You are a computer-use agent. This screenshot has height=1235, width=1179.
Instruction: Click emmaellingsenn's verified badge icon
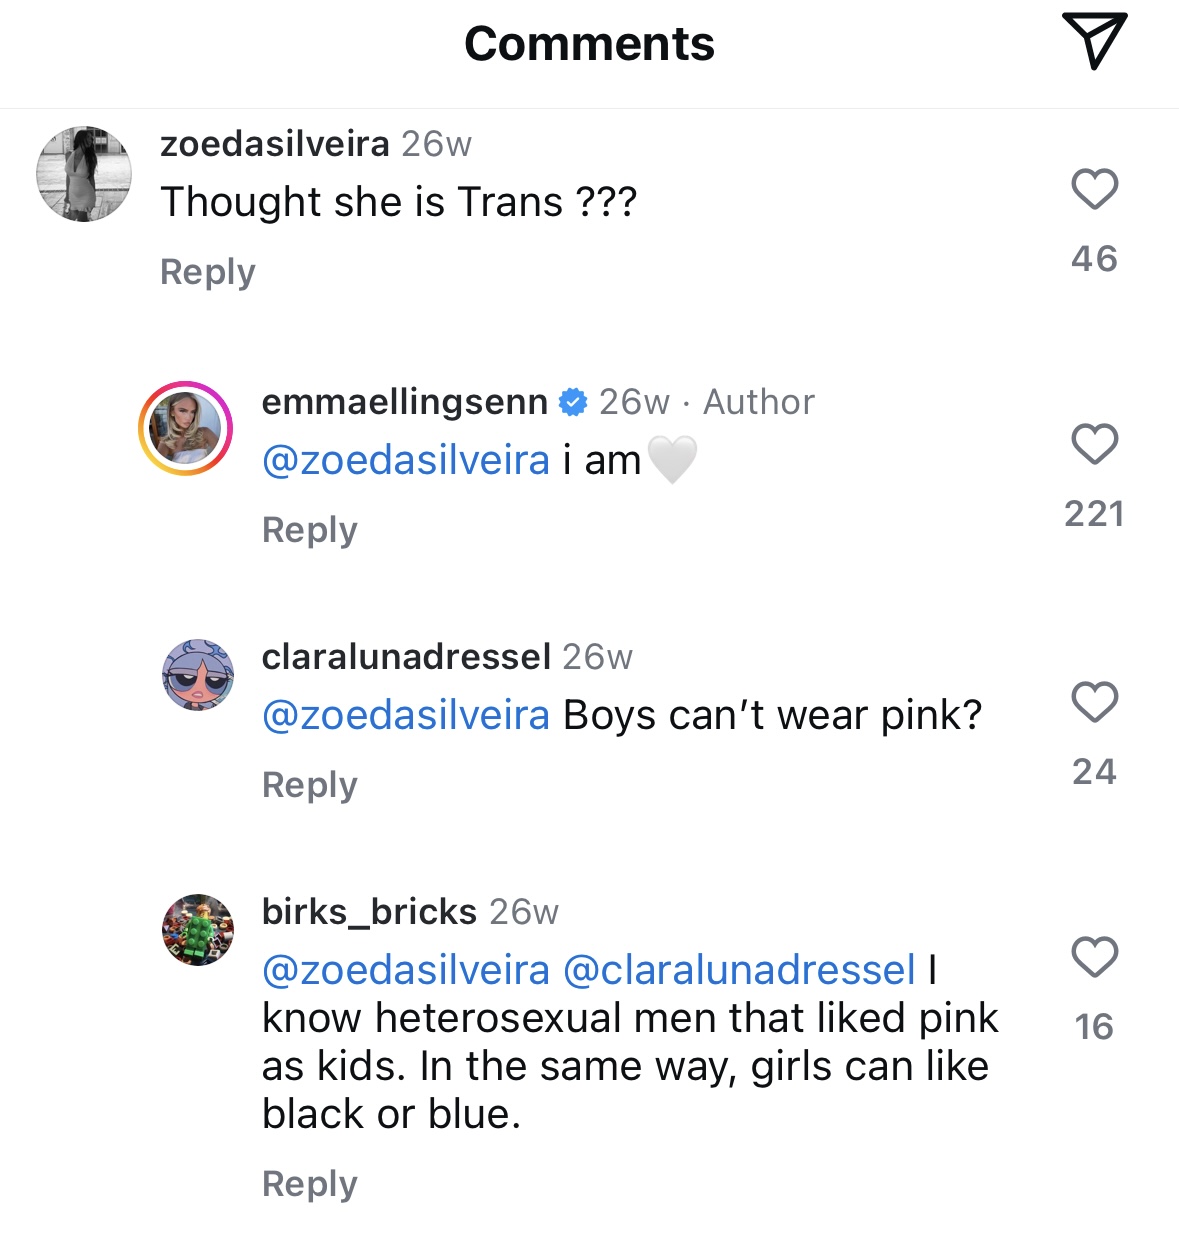(573, 402)
